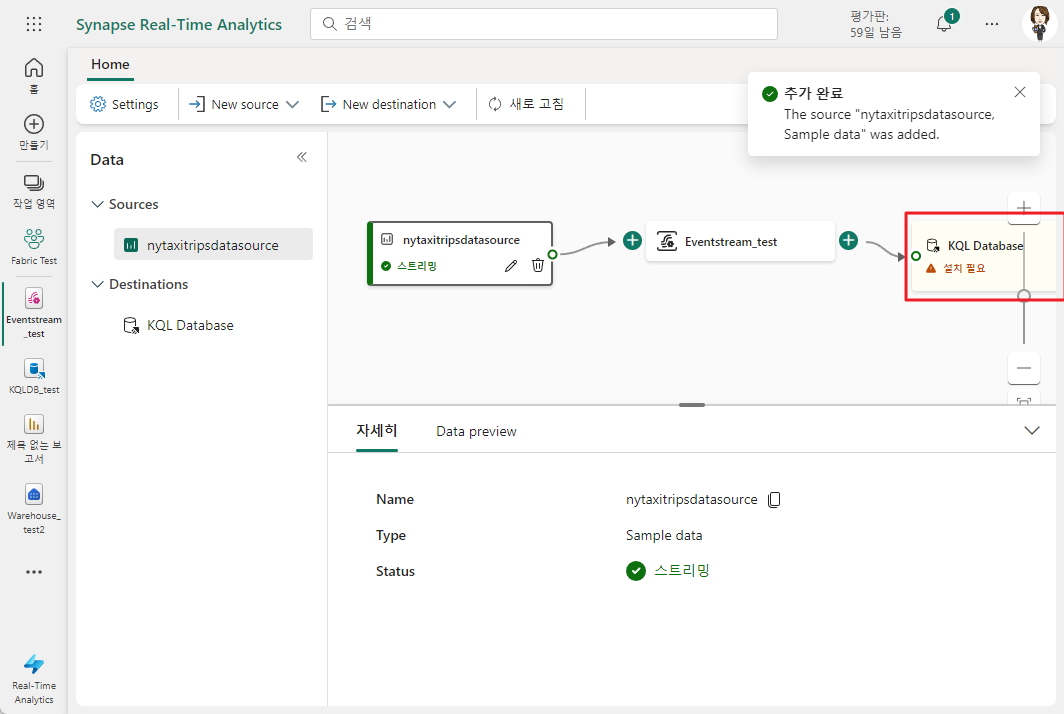Zoom in the canvas plus button

coord(1024,208)
